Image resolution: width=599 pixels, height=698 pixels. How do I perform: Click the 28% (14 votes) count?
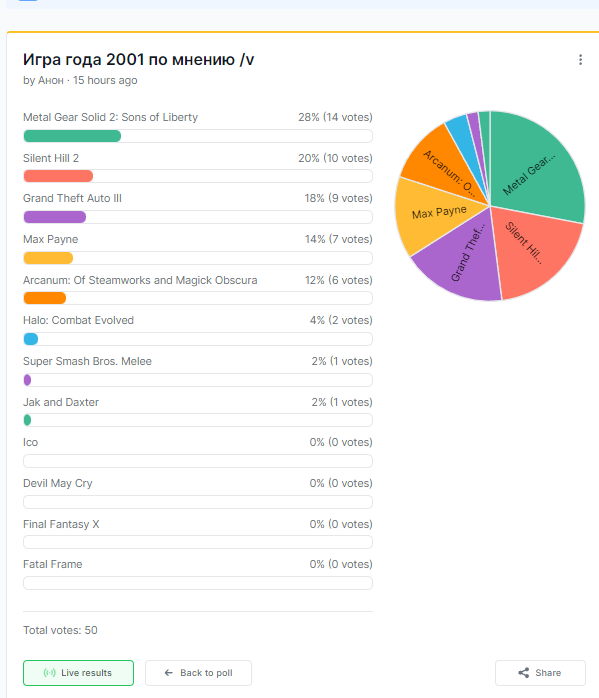(x=335, y=117)
